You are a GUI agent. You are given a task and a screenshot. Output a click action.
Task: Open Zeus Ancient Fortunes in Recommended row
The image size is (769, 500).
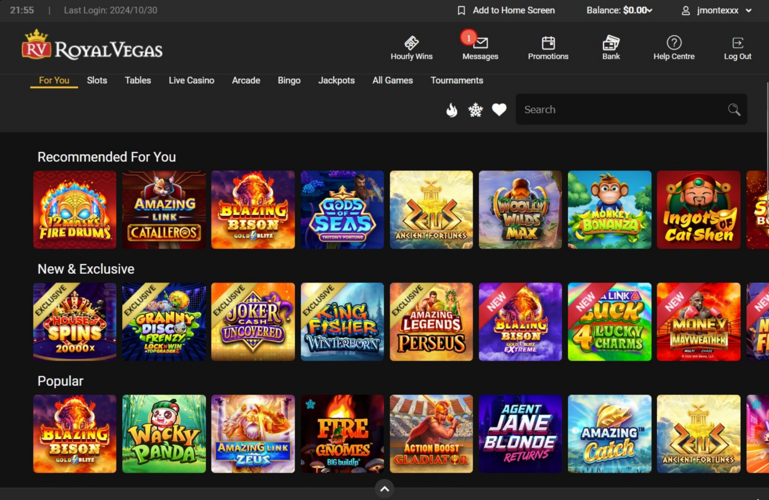tap(432, 210)
